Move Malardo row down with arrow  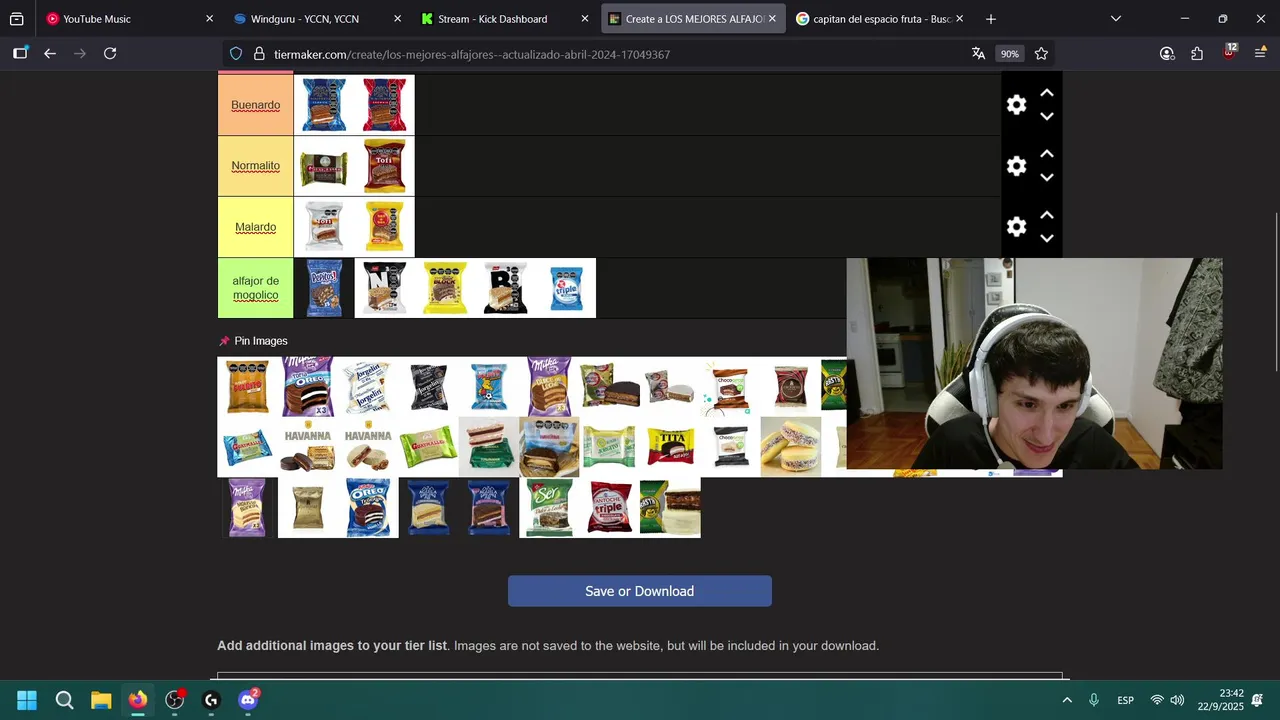(1047, 238)
